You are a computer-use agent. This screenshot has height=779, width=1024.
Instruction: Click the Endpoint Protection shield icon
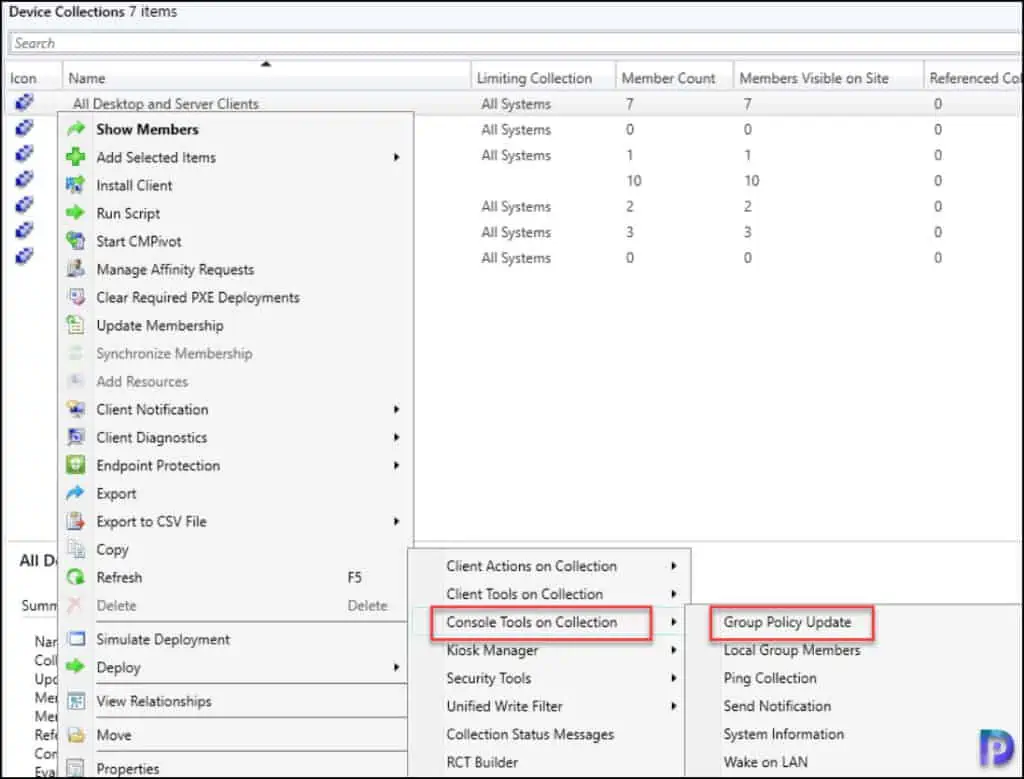coord(76,465)
